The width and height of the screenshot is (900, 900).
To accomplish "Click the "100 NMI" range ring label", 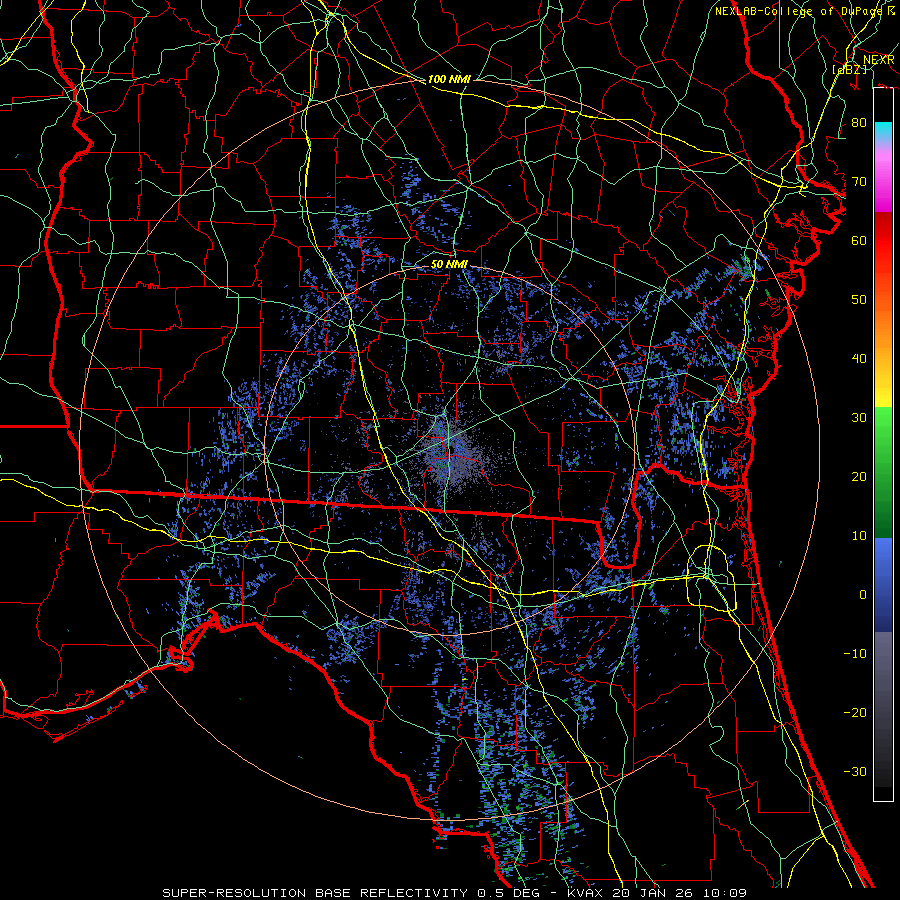I will 449,79.
